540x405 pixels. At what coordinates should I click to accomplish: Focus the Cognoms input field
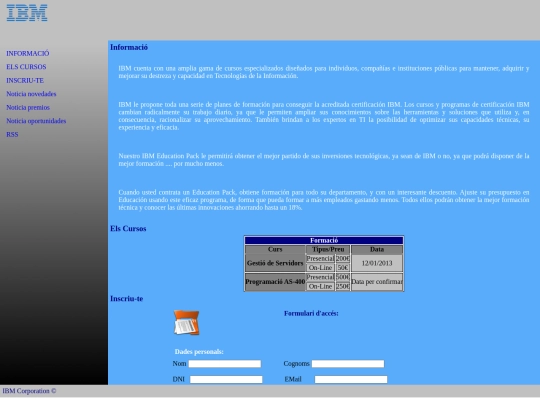click(348, 364)
